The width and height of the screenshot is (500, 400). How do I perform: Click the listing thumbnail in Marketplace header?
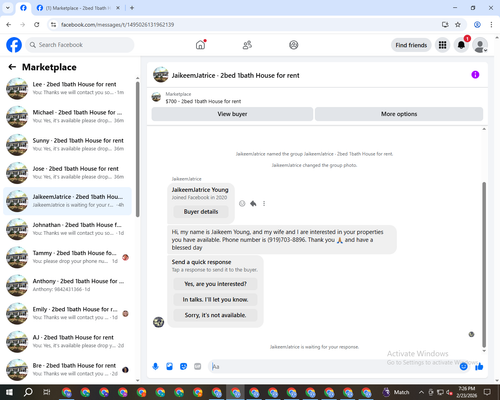156,97
